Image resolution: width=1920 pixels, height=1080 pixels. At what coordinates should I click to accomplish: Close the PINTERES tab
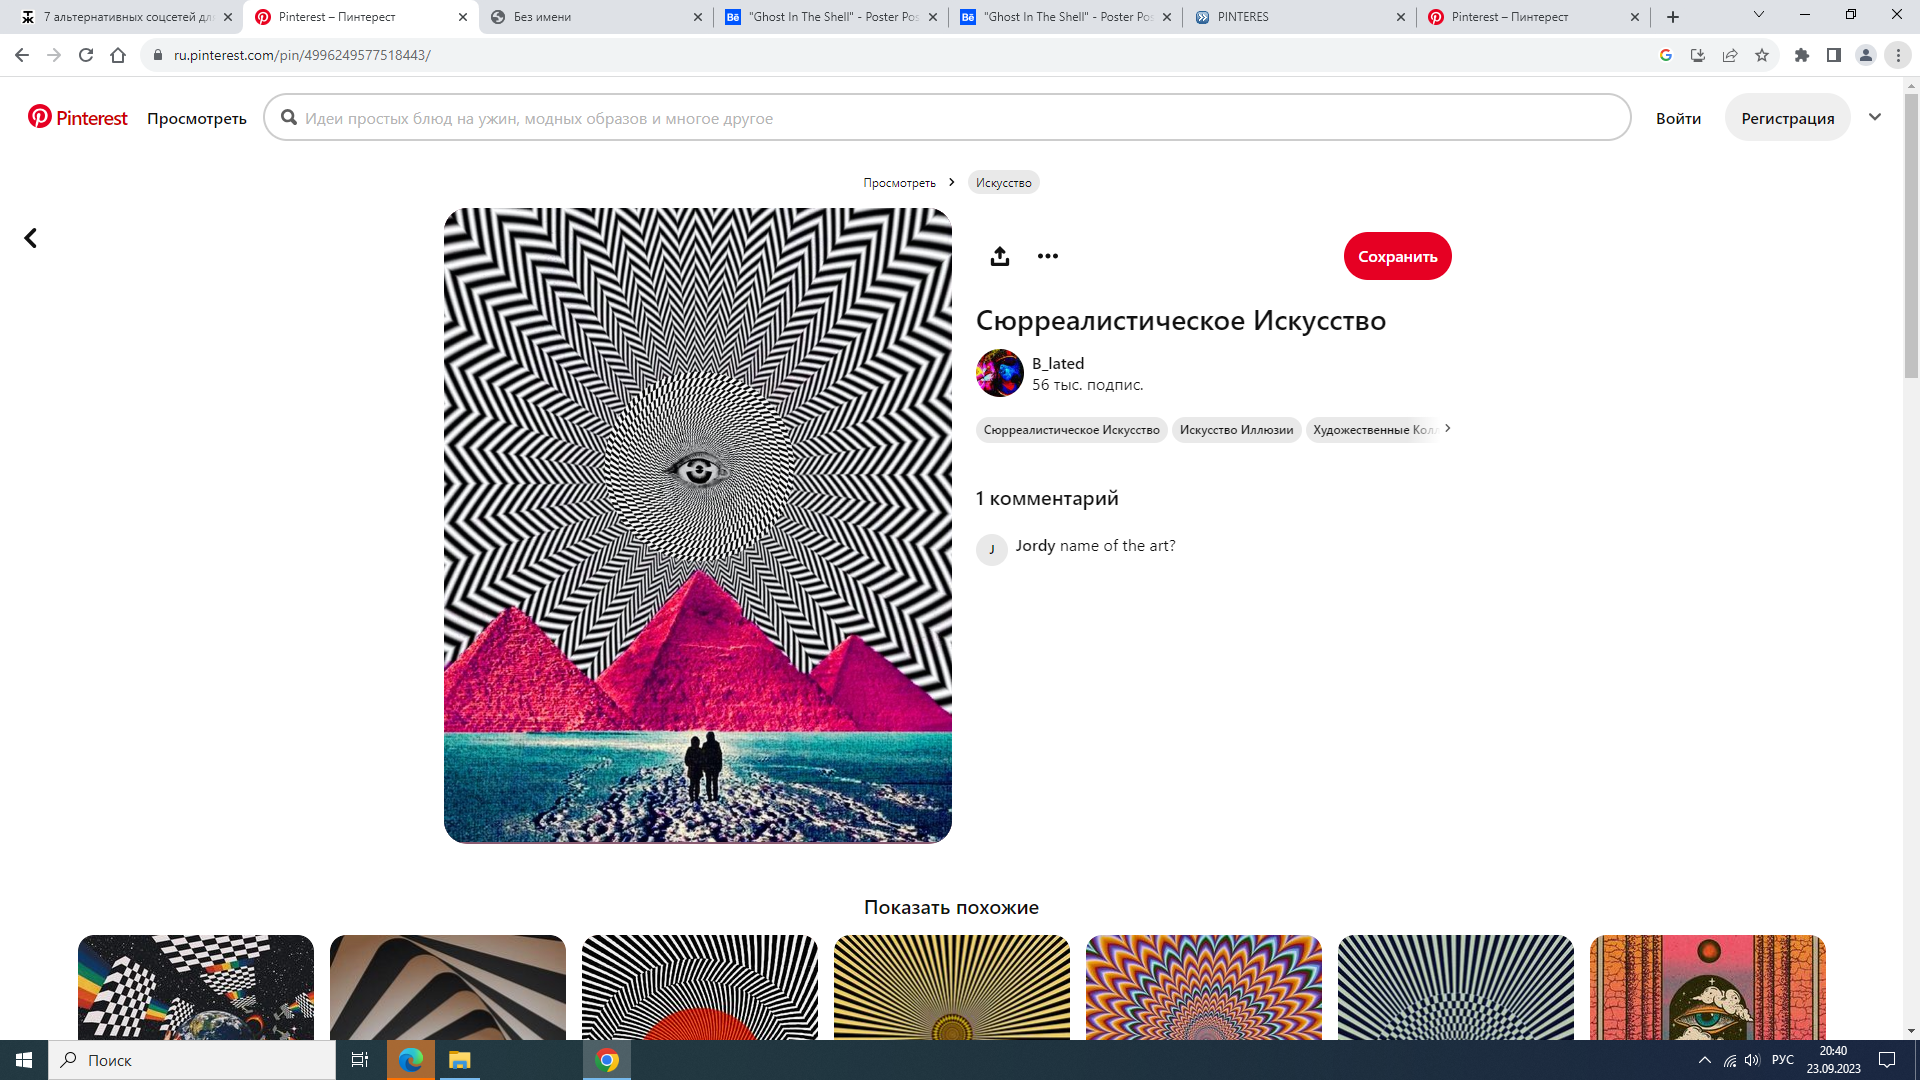point(1401,17)
